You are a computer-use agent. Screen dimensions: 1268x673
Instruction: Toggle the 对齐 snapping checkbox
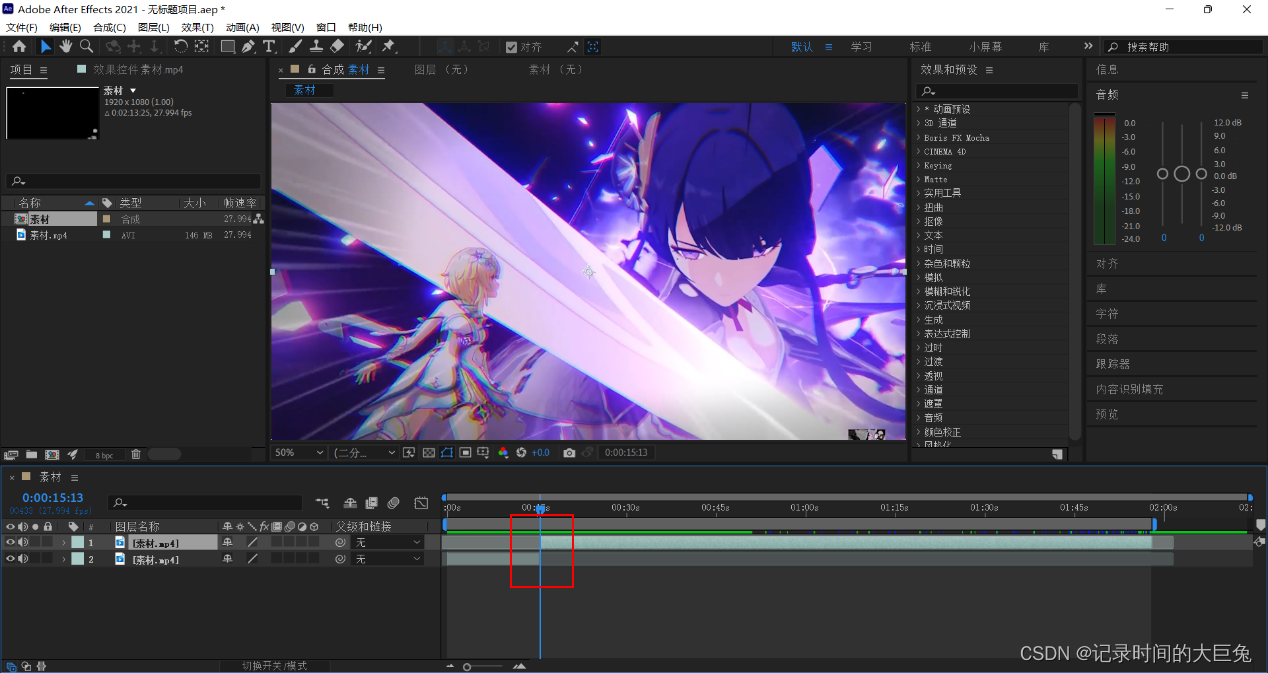(x=512, y=47)
